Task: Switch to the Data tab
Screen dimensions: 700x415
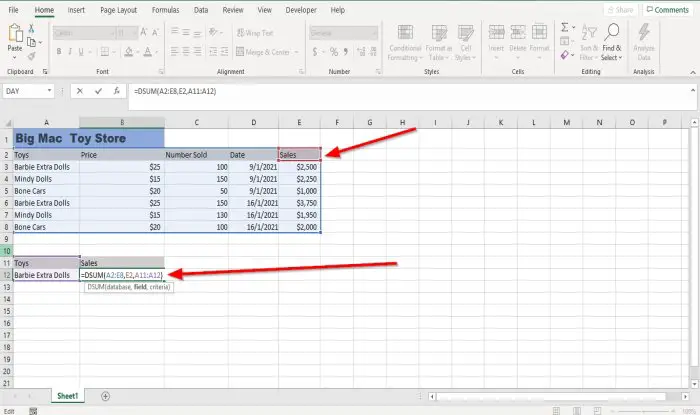Action: [201, 10]
